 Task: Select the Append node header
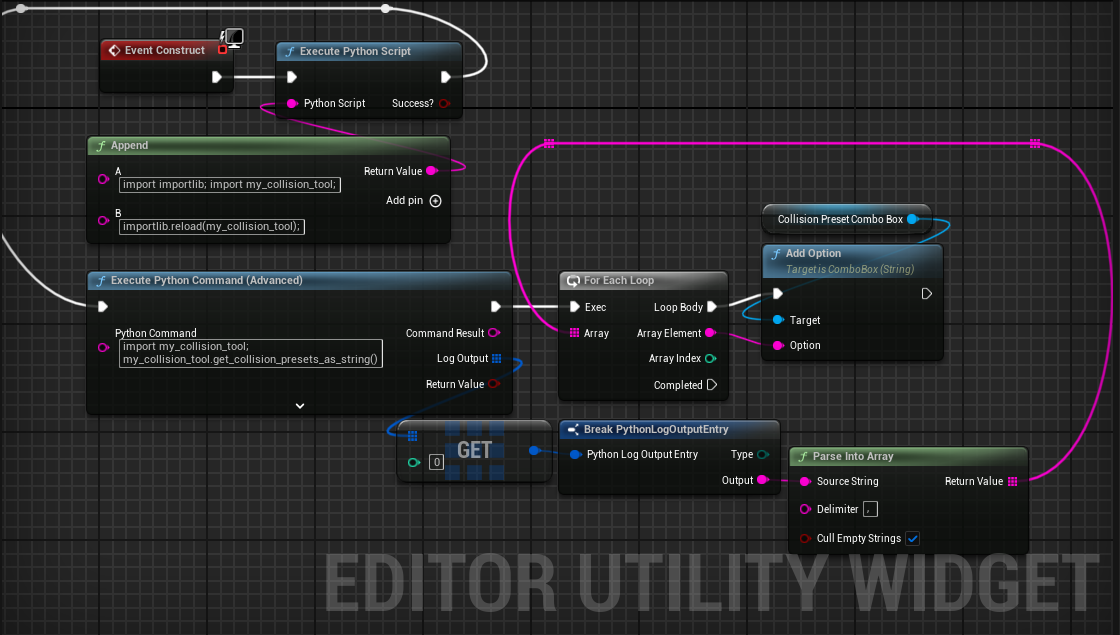click(x=269, y=146)
